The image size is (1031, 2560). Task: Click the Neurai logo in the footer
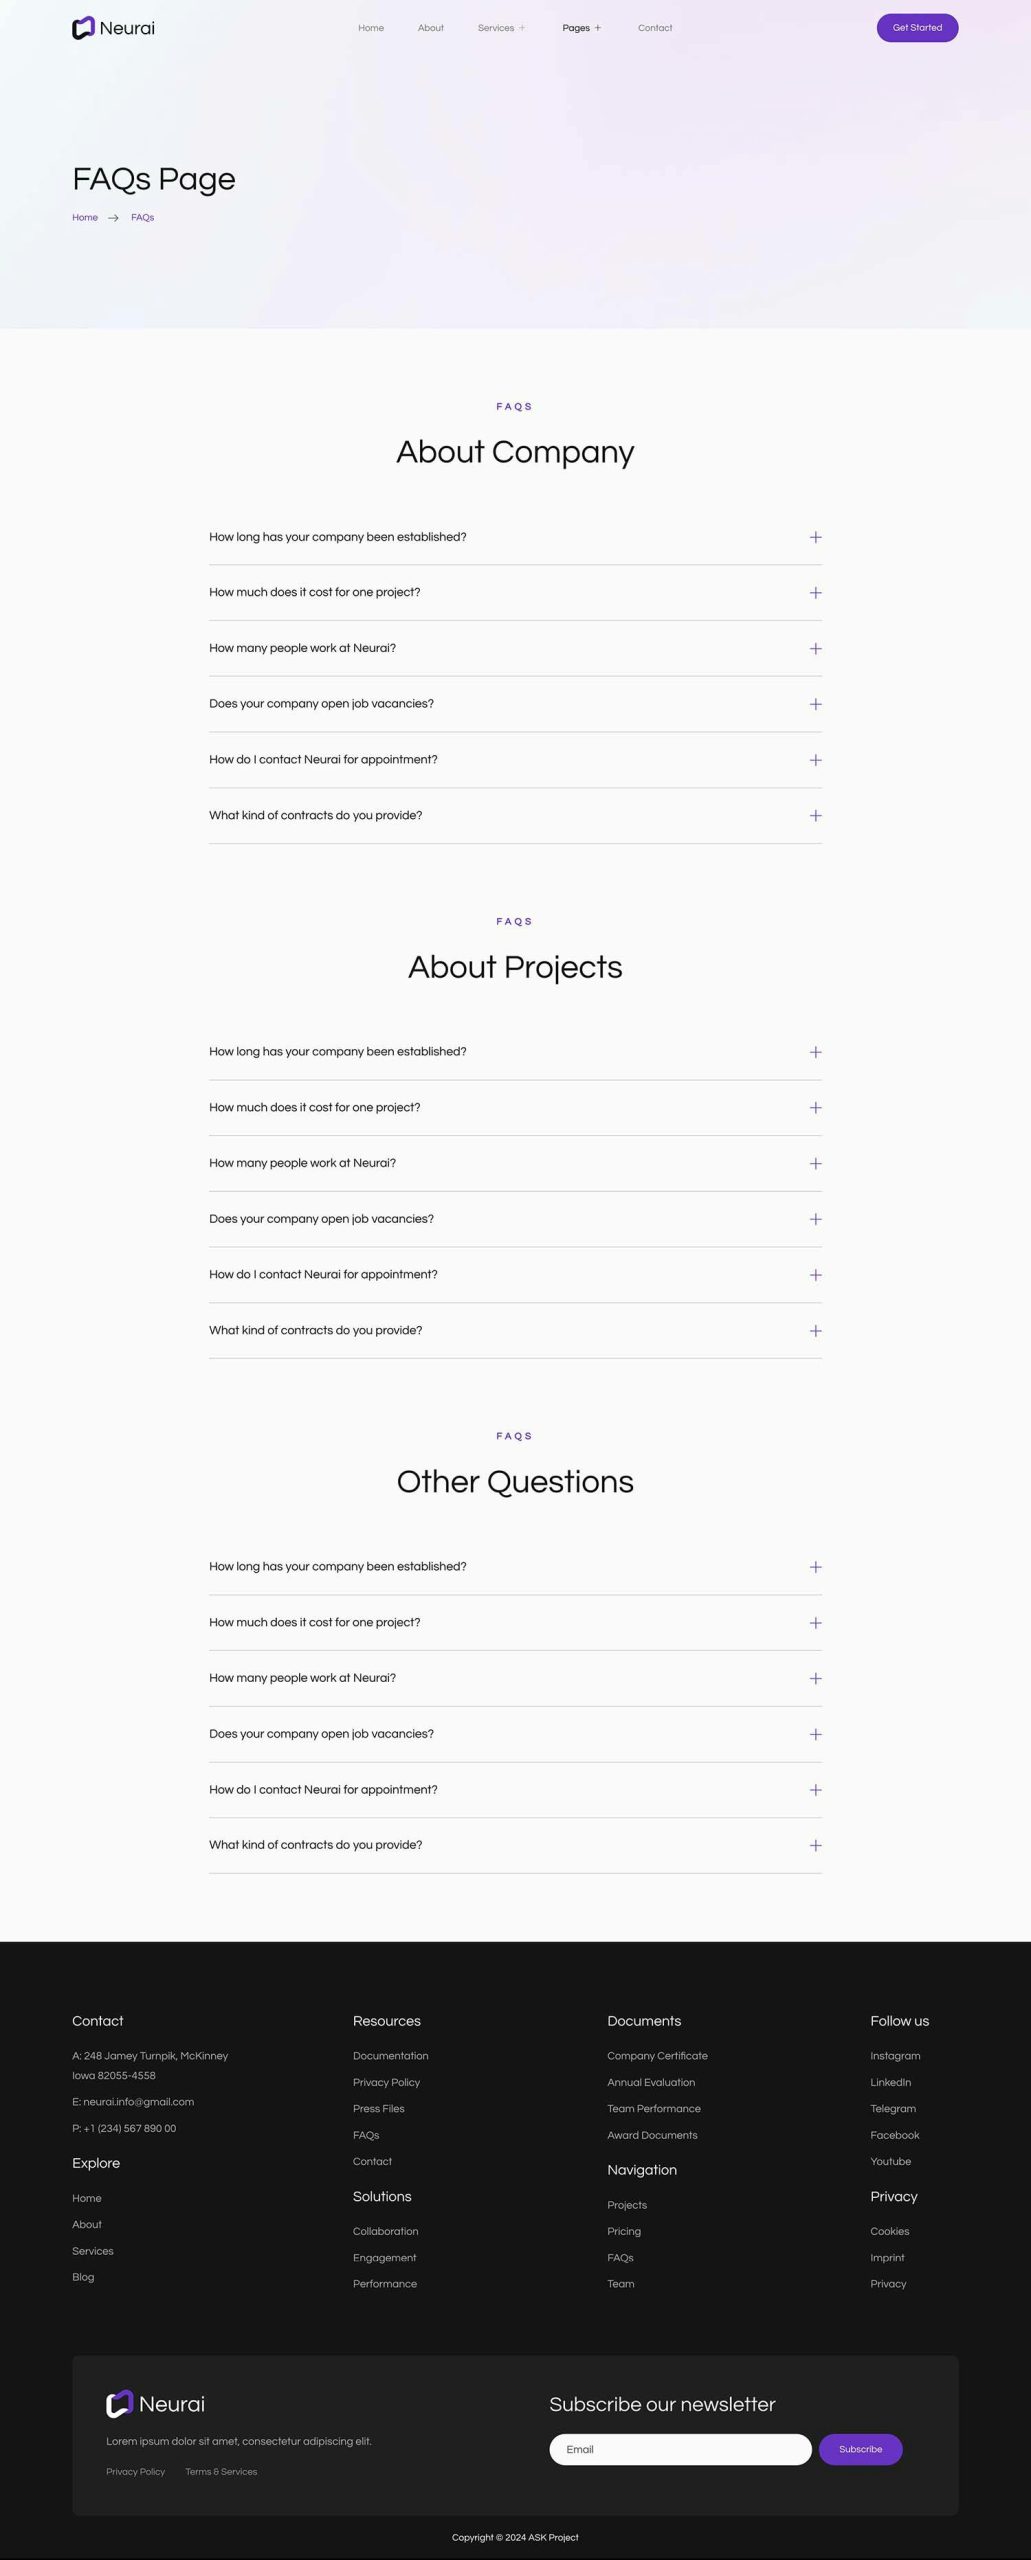coord(155,2403)
